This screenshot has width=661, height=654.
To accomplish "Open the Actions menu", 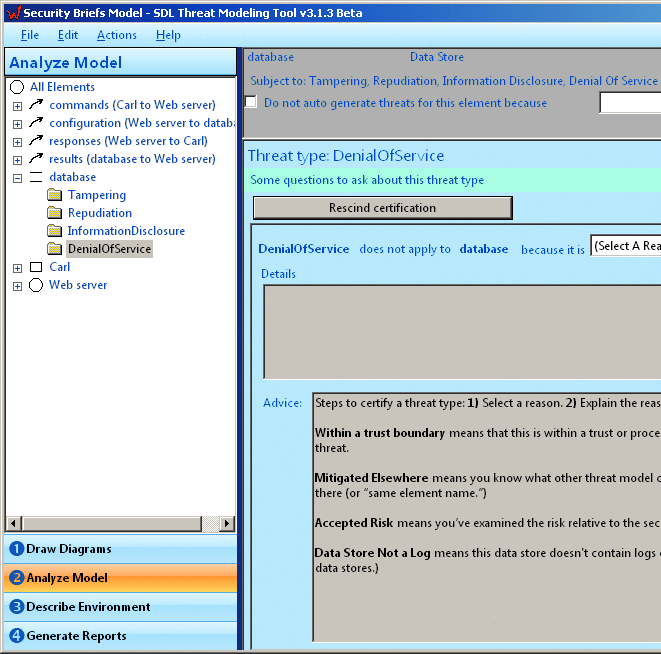I will (117, 35).
